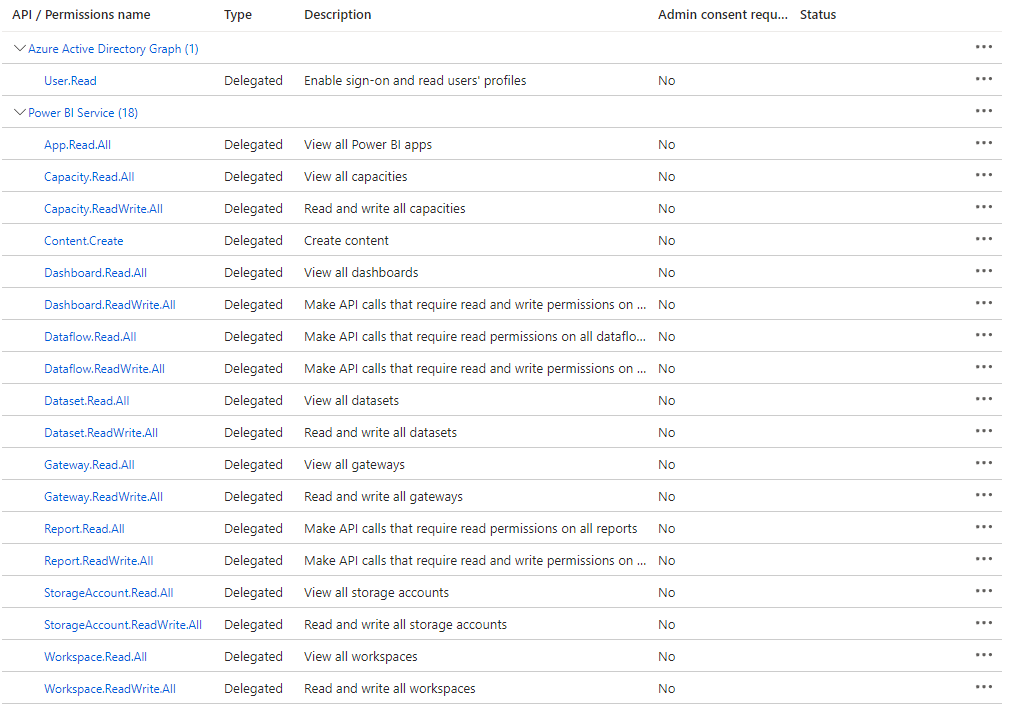Click the Status column header
Image resolution: width=1015 pixels, height=728 pixels.
pyautogui.click(x=818, y=15)
